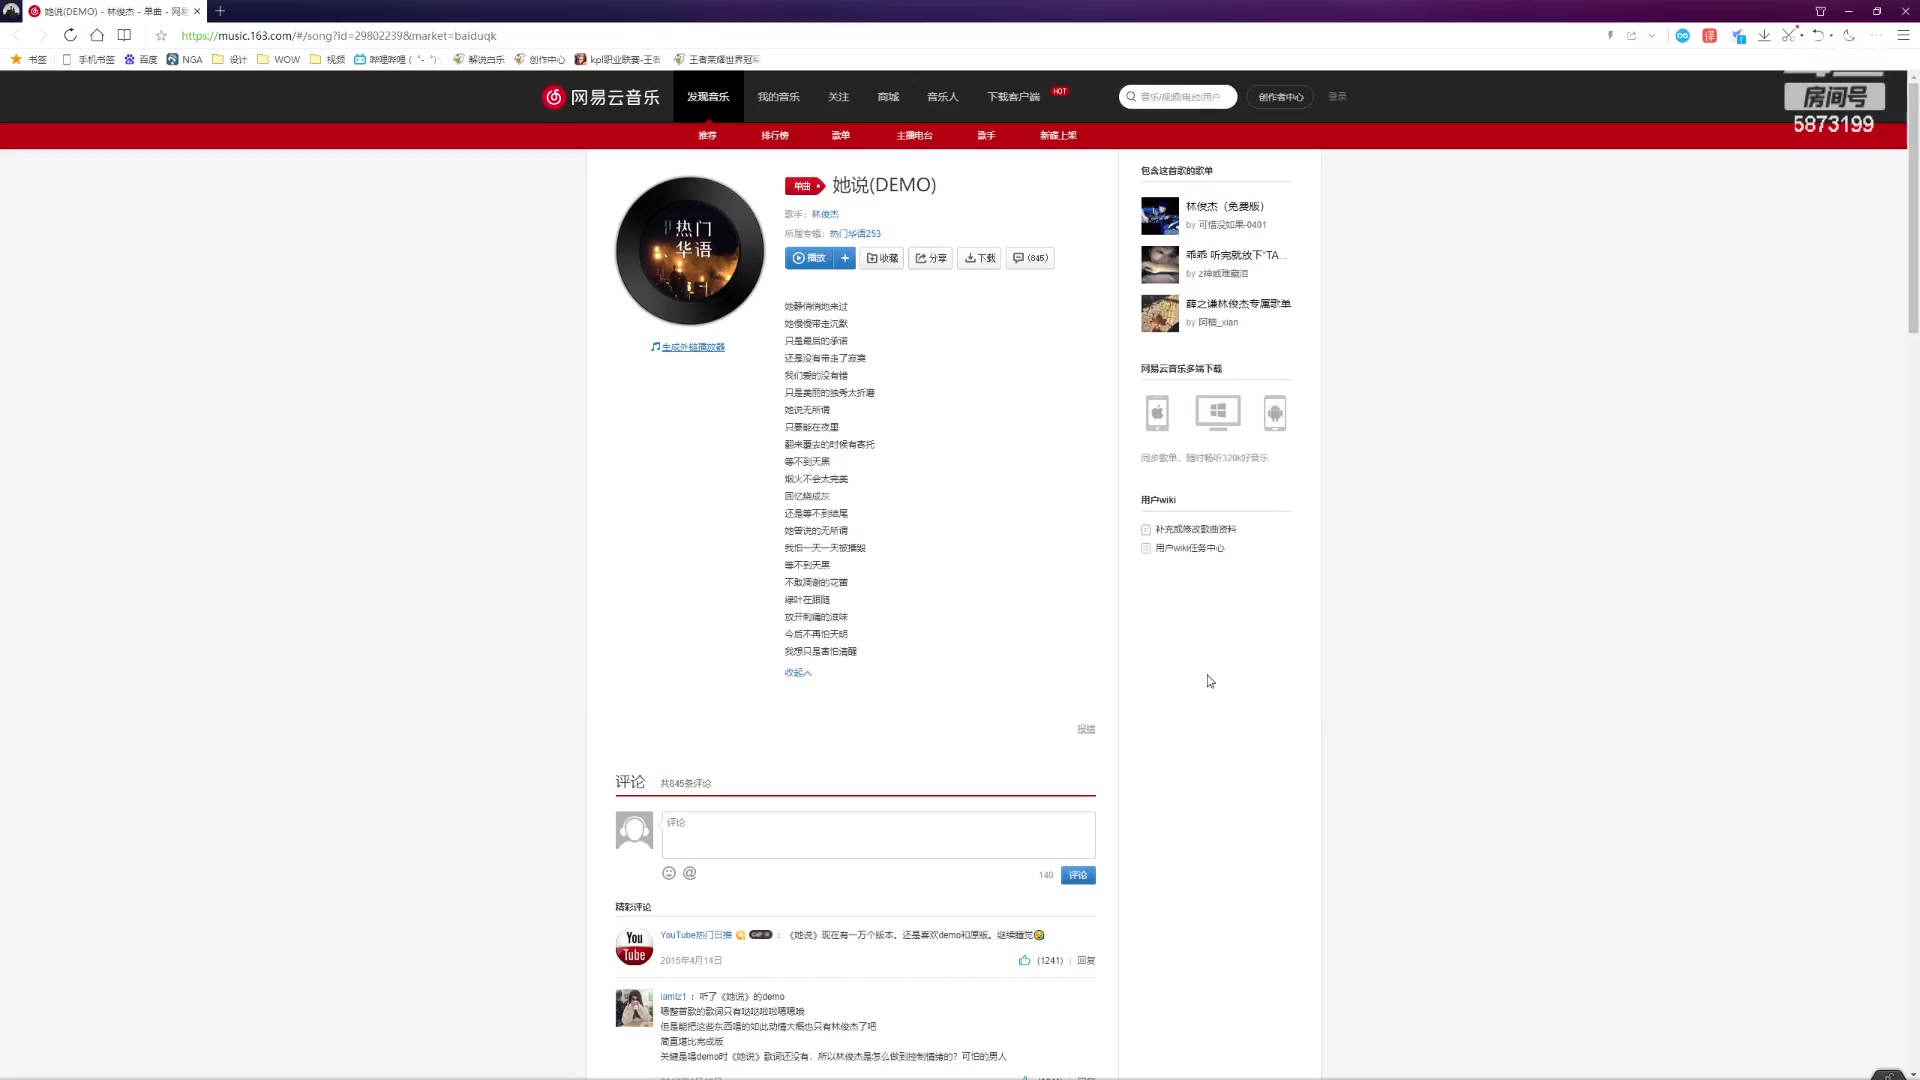Open comments via the (845) bubble icon
This screenshot has height=1080, width=1920.
click(1030, 258)
